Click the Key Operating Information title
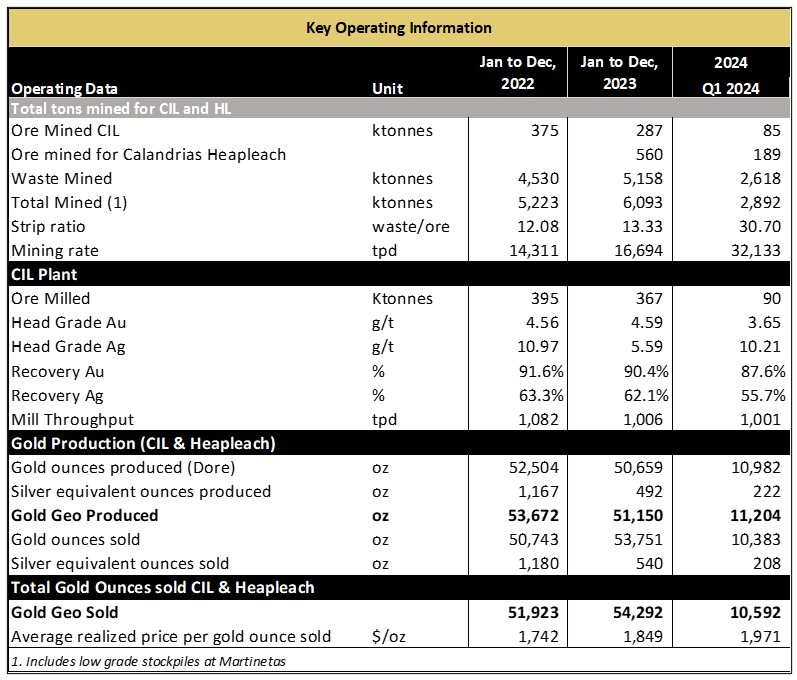 coord(398,27)
